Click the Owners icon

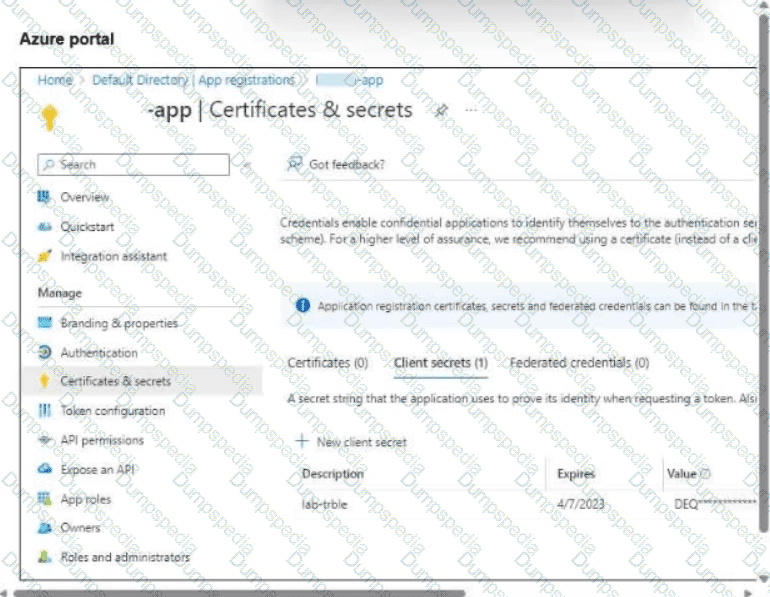pos(44,528)
